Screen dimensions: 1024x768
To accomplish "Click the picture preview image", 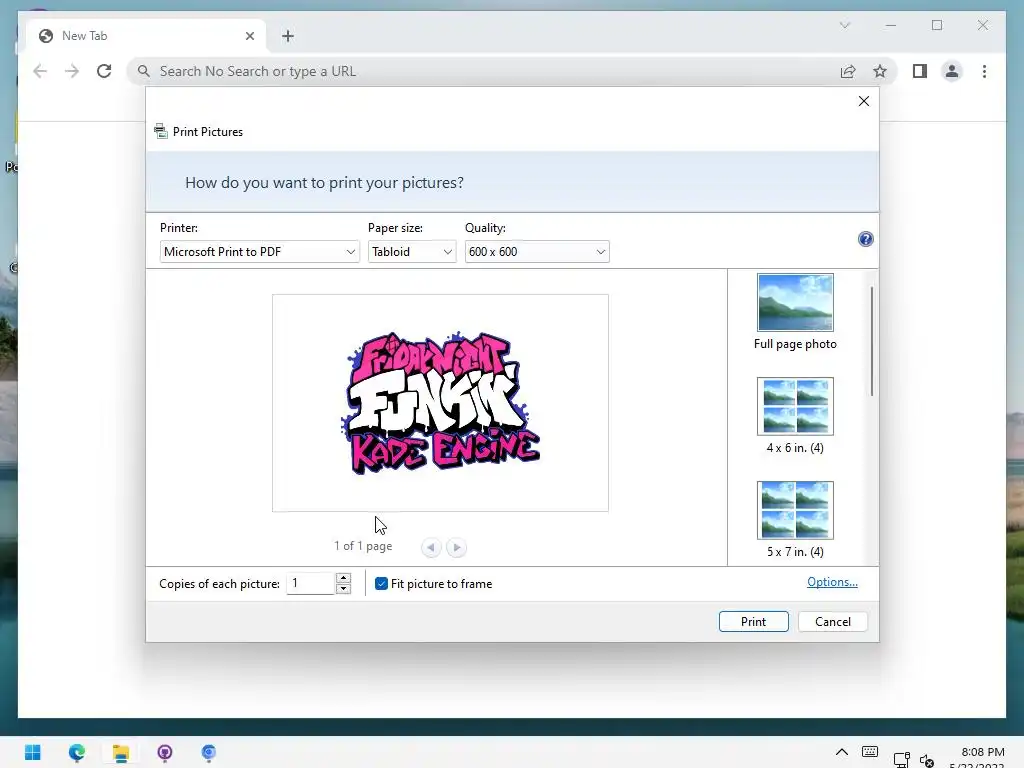I will (x=440, y=403).
